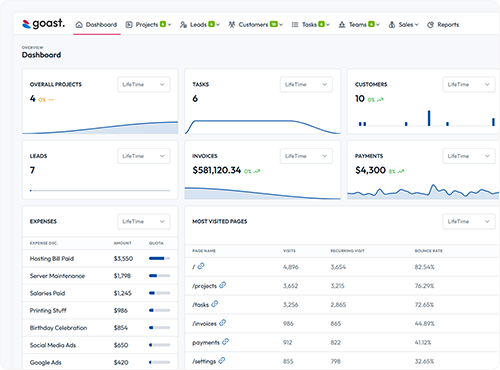Open link icon beside root / page
The image size is (500, 370).
tap(201, 266)
